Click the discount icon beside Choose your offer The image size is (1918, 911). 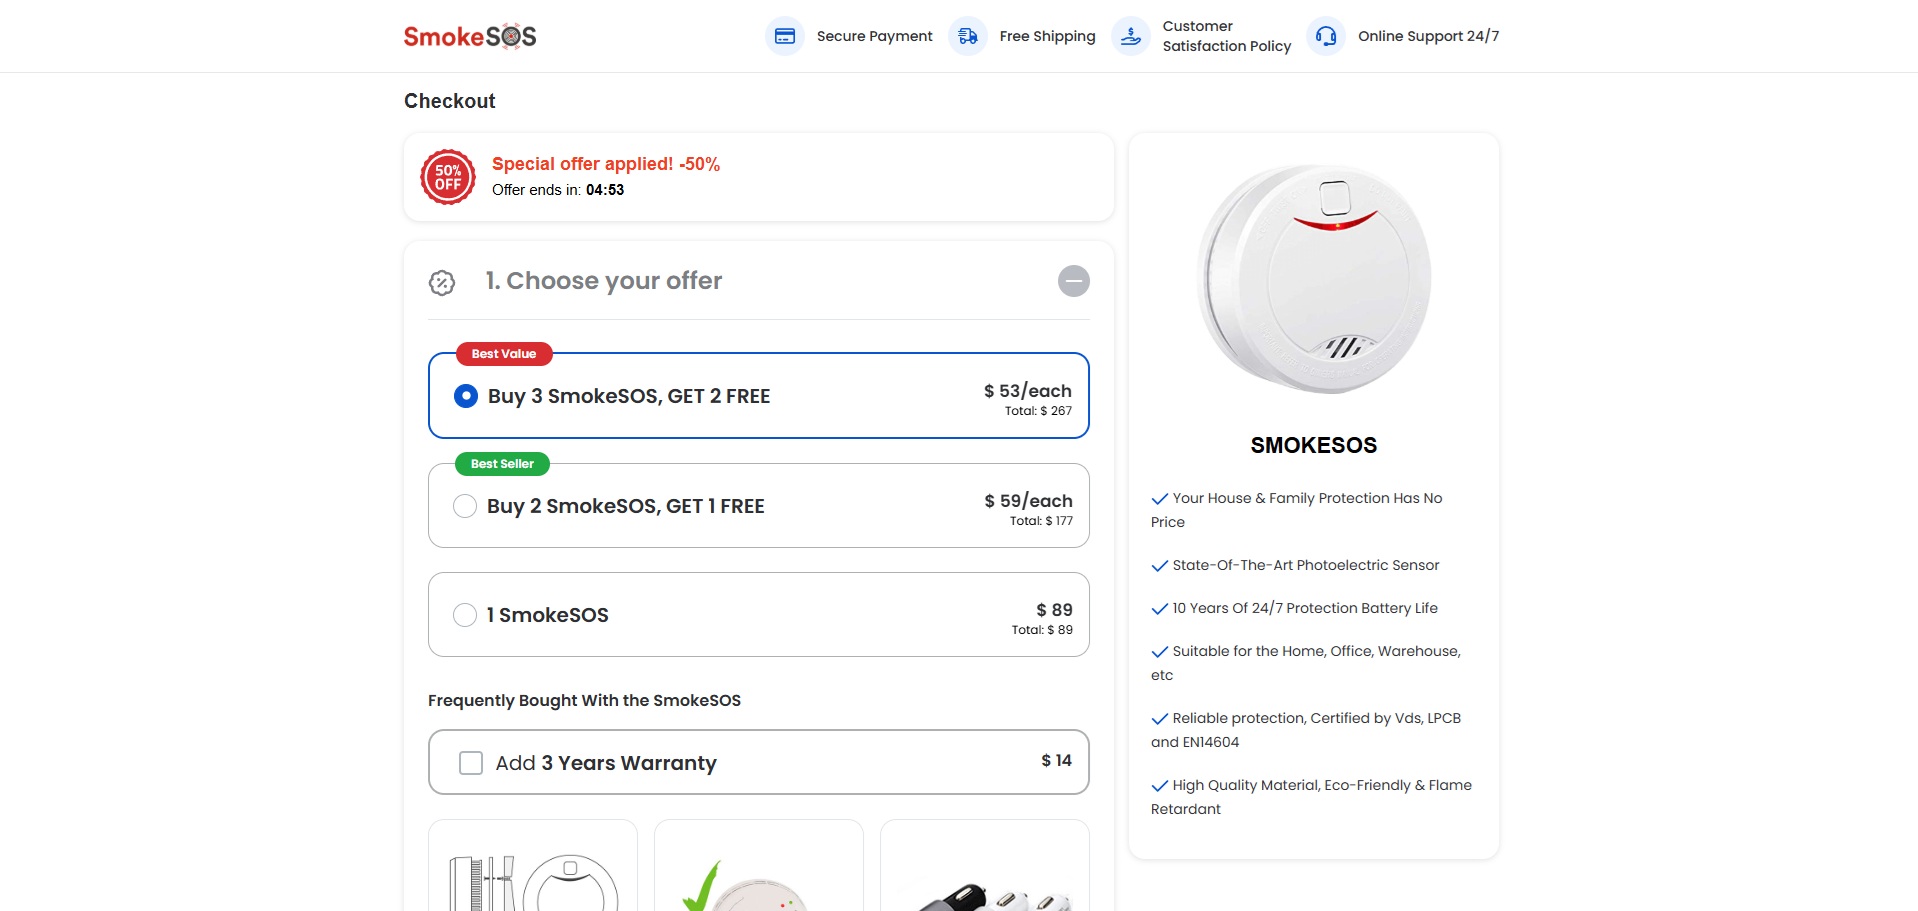[x=442, y=283]
